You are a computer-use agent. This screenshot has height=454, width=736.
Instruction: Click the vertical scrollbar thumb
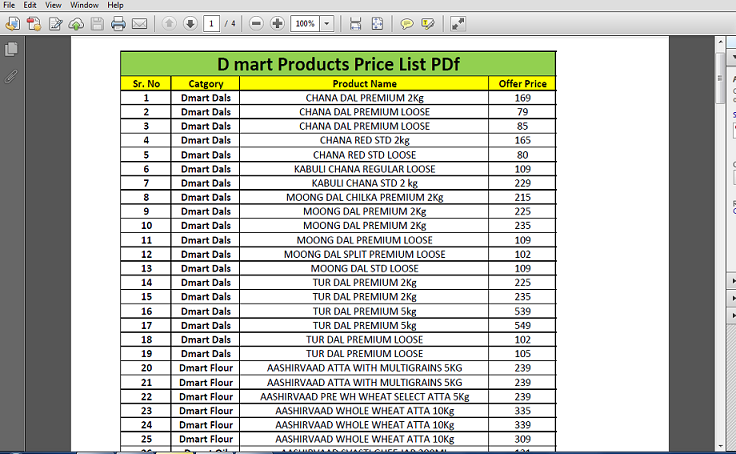pos(721,78)
